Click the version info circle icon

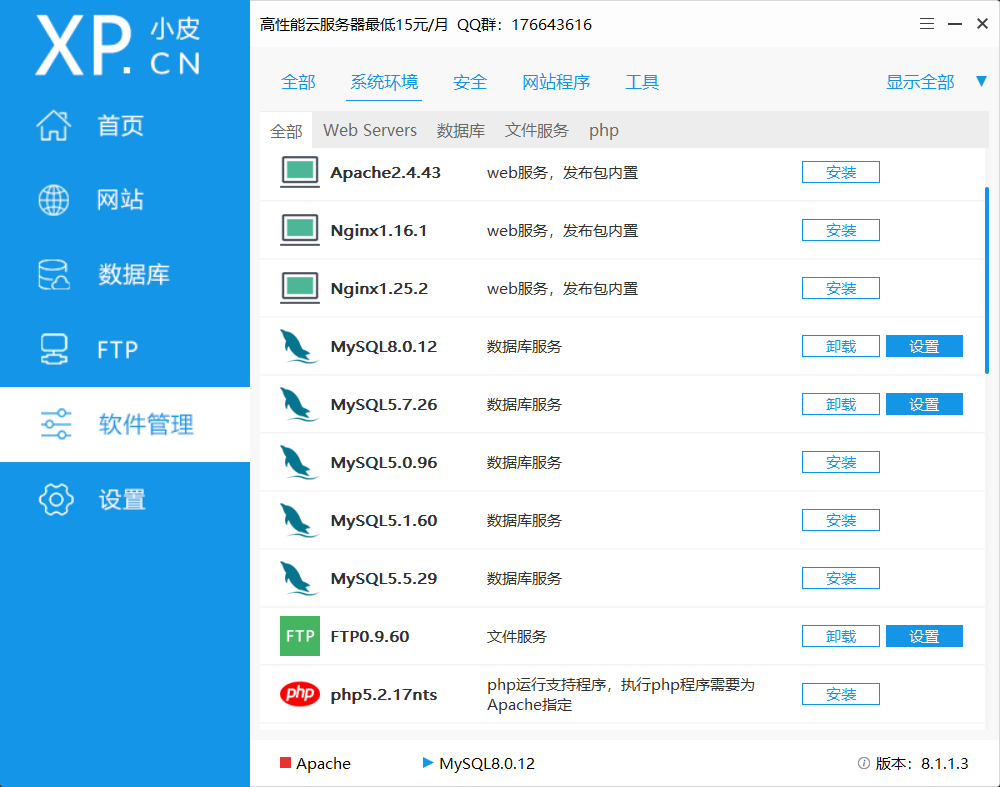point(864,763)
